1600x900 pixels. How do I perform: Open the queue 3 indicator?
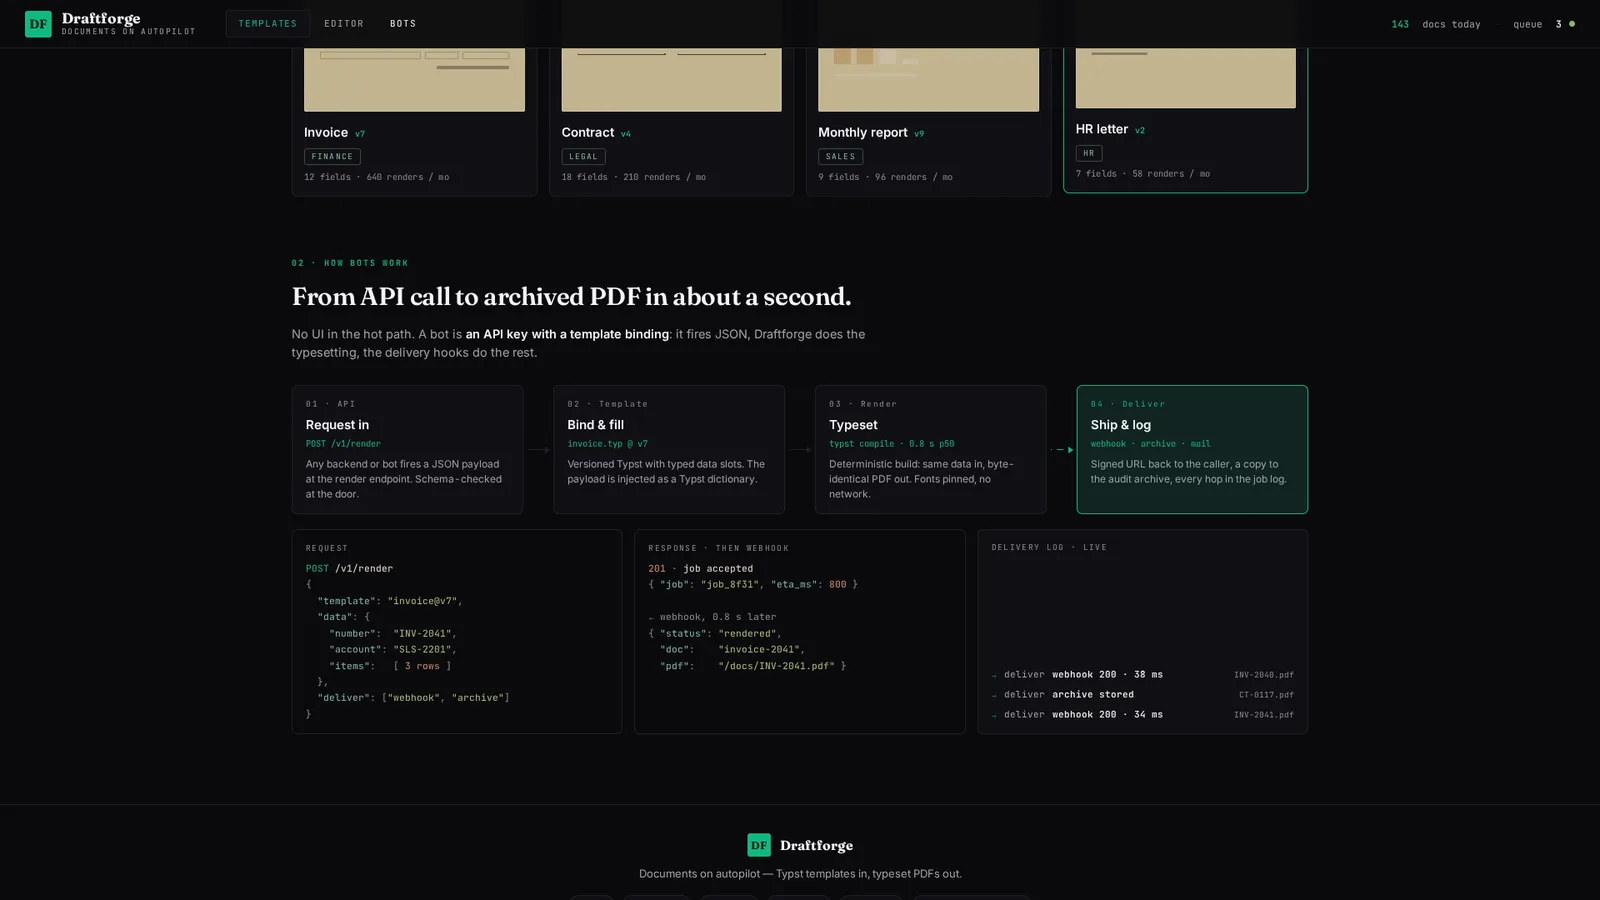(1543, 24)
